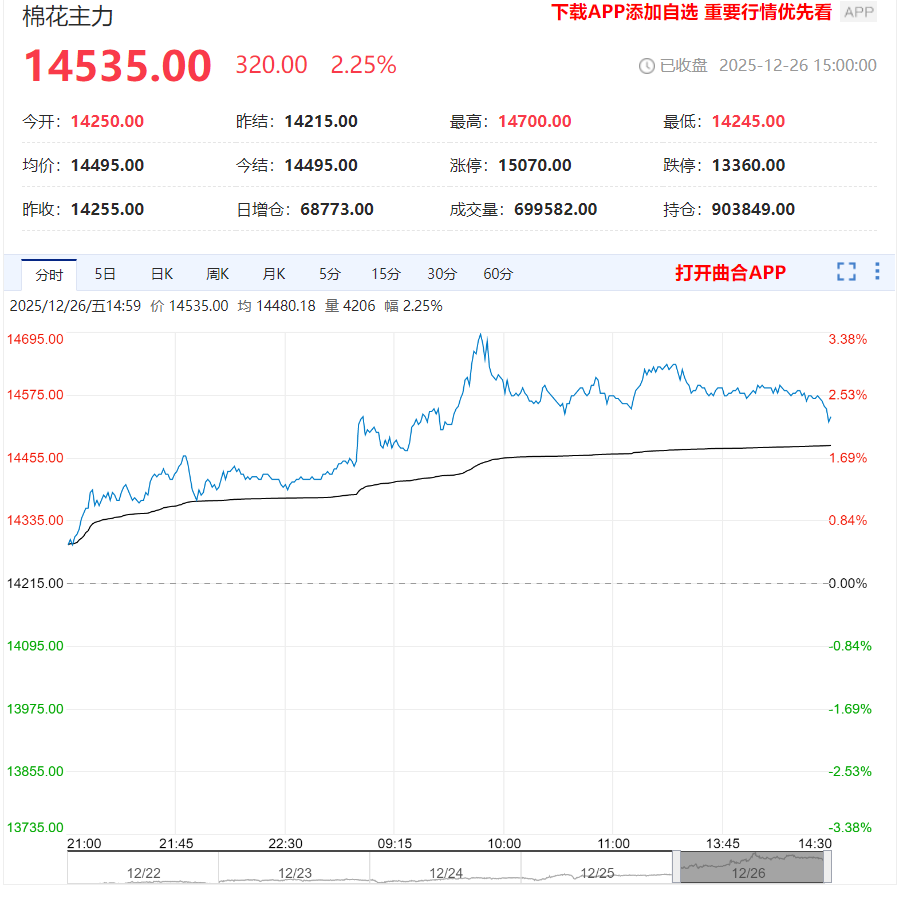The image size is (912, 899).
Task: Show the 月K chart
Action: pos(274,274)
